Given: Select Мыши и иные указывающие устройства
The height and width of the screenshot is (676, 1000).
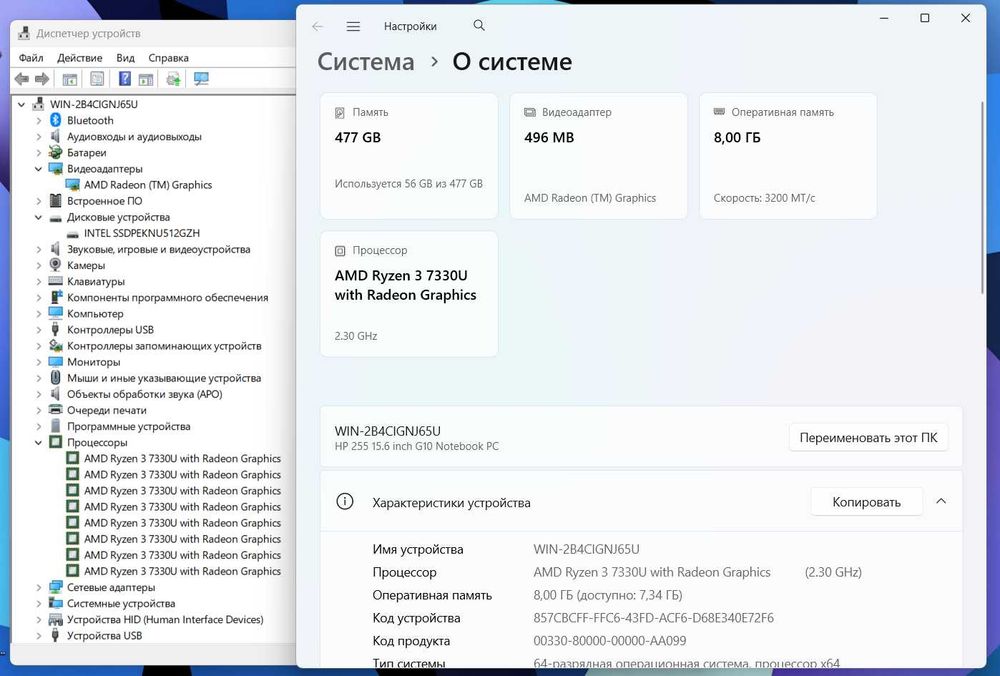Looking at the screenshot, I should point(164,378).
